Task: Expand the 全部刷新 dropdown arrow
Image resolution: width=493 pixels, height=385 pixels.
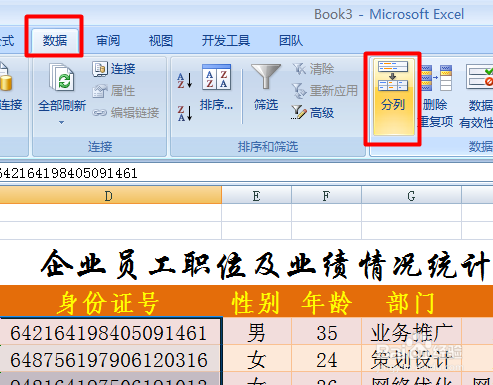Action: tap(61, 123)
